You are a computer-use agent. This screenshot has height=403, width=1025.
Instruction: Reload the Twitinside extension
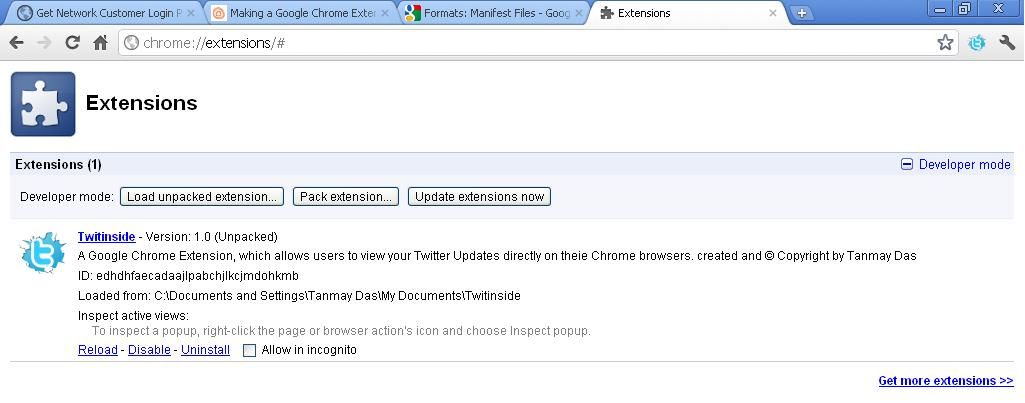click(x=98, y=350)
